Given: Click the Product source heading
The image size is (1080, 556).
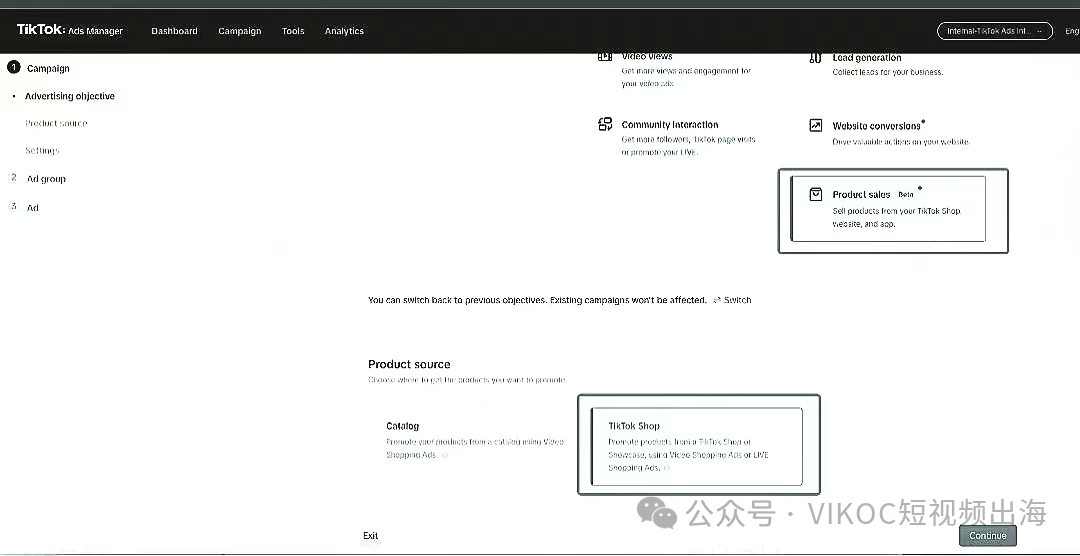Looking at the screenshot, I should click(x=409, y=364).
